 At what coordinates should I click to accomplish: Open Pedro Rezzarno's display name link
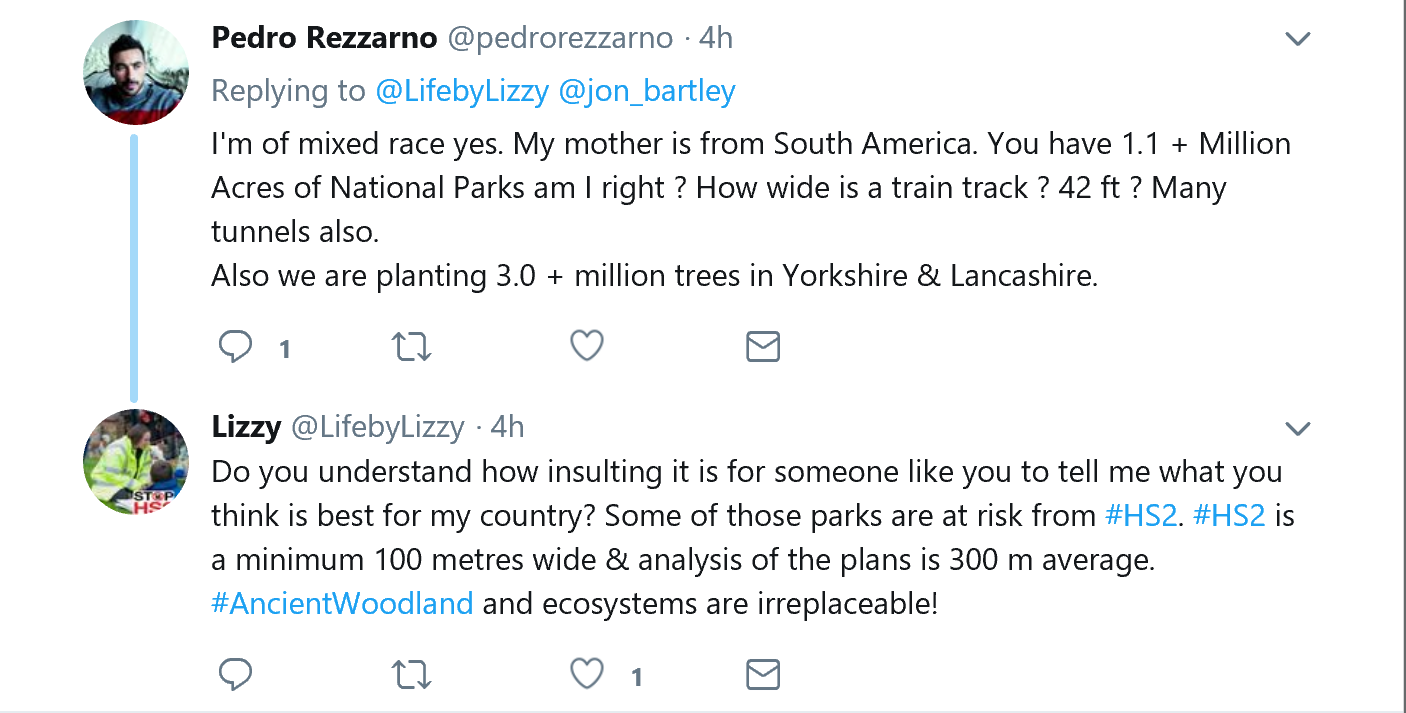click(324, 38)
